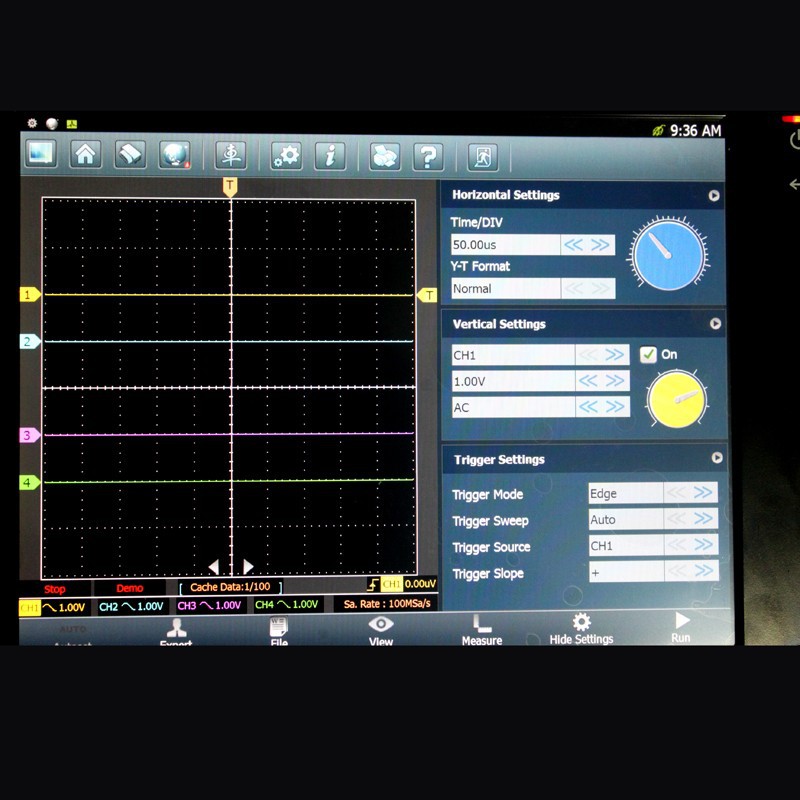The image size is (800, 800).
Task: Open the information 'i' icon
Action: coord(330,155)
